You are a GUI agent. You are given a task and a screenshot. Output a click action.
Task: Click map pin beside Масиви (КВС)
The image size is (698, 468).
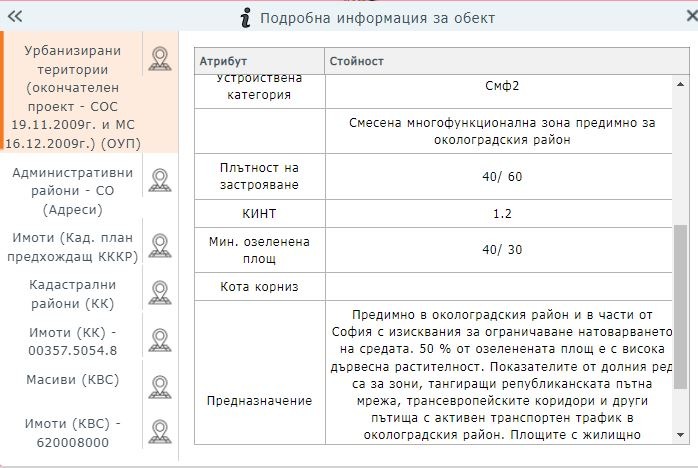159,384
